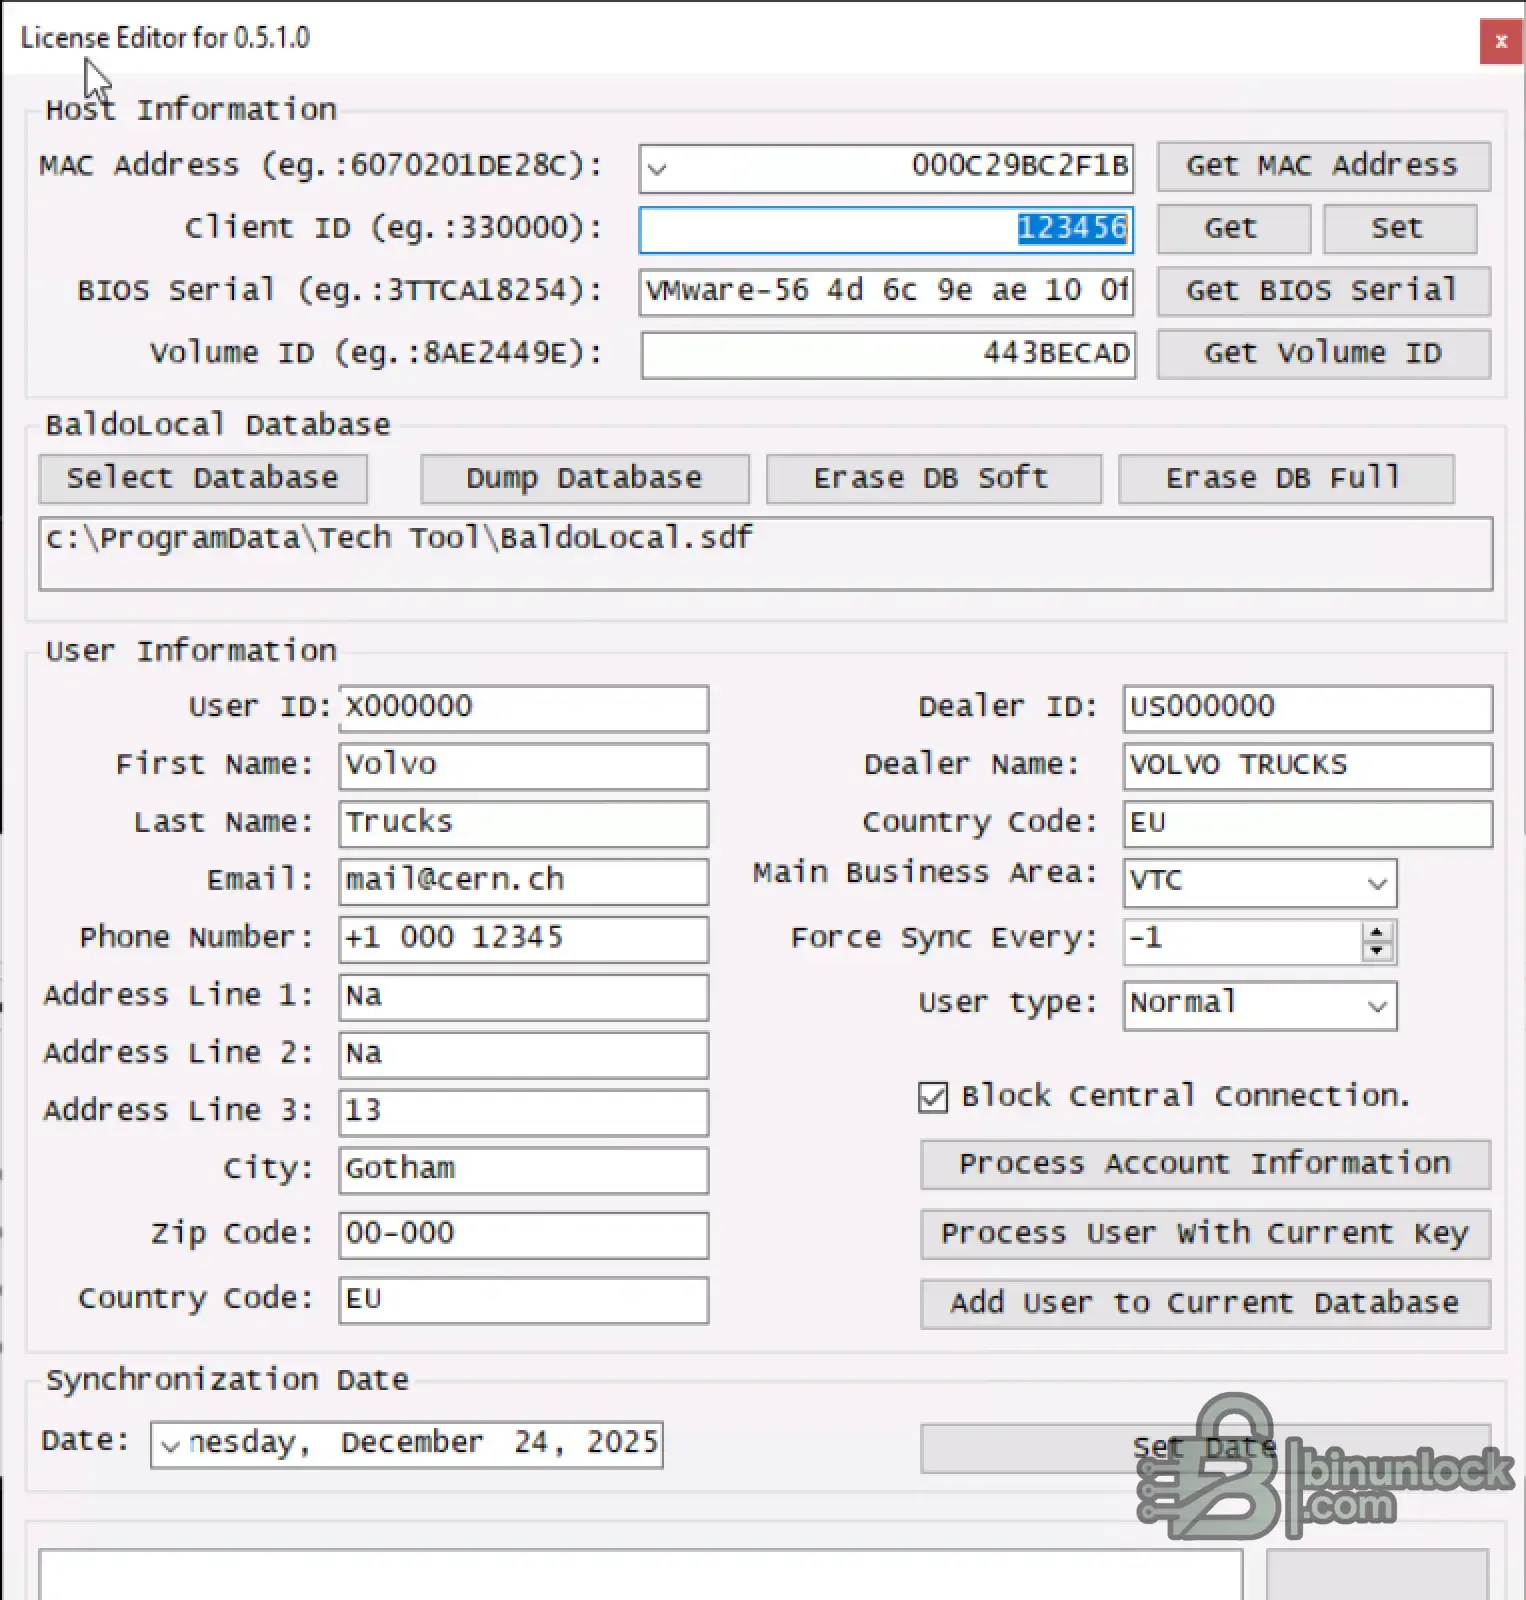This screenshot has width=1526, height=1600.
Task: Edit the Address Line 3 field
Action: click(523, 1112)
